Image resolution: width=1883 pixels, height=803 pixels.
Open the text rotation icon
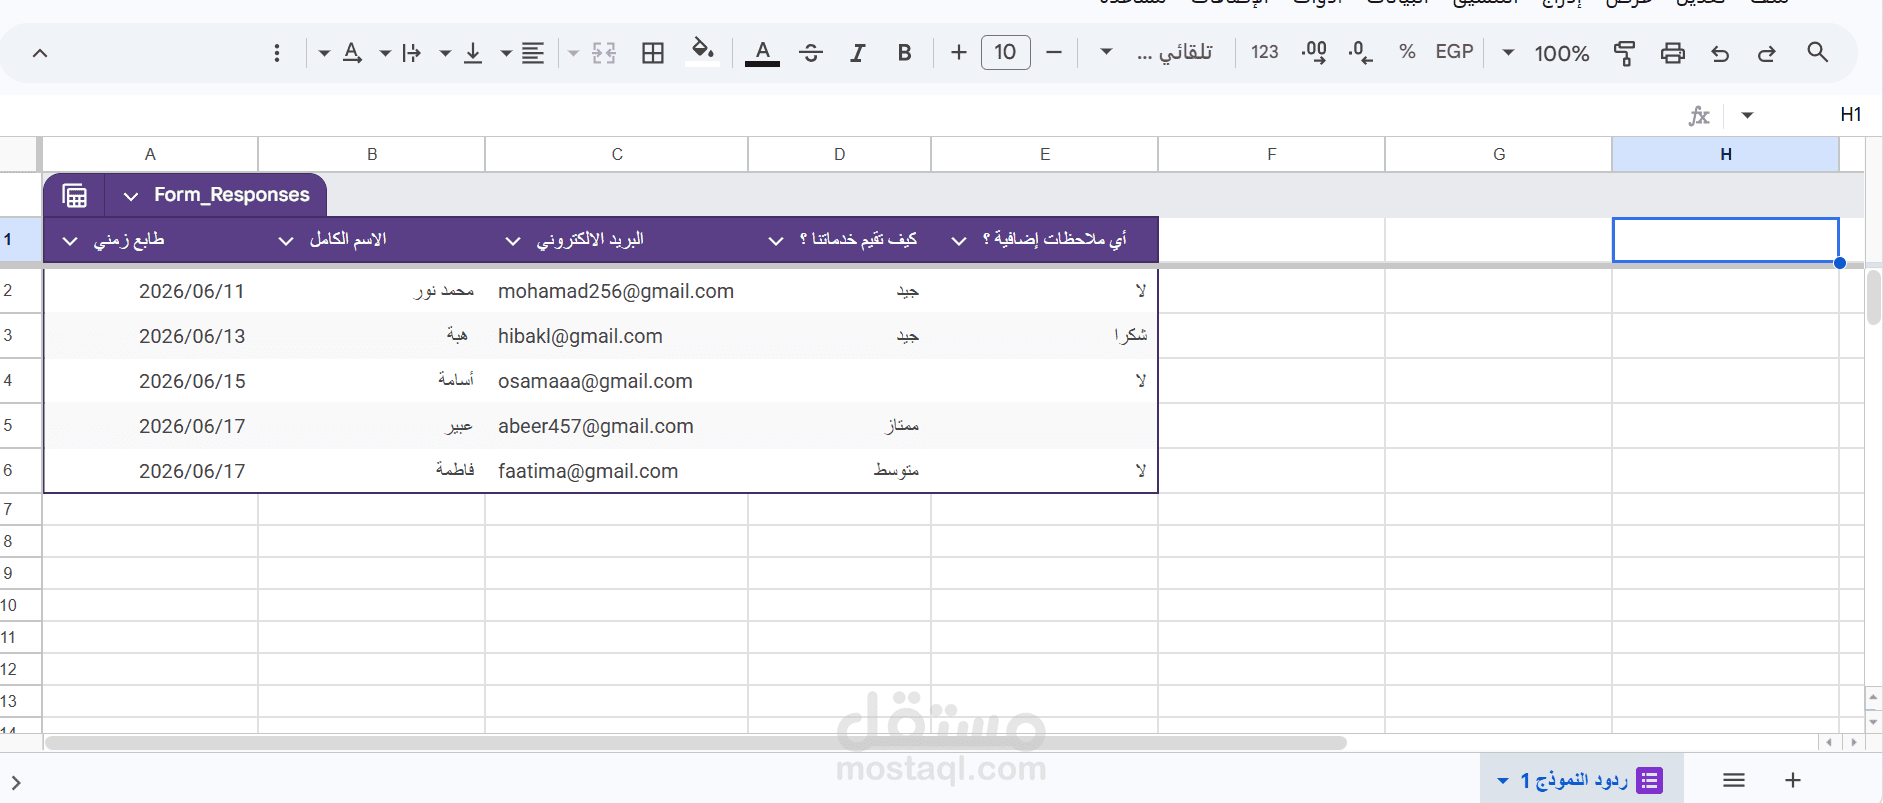pyautogui.click(x=352, y=53)
